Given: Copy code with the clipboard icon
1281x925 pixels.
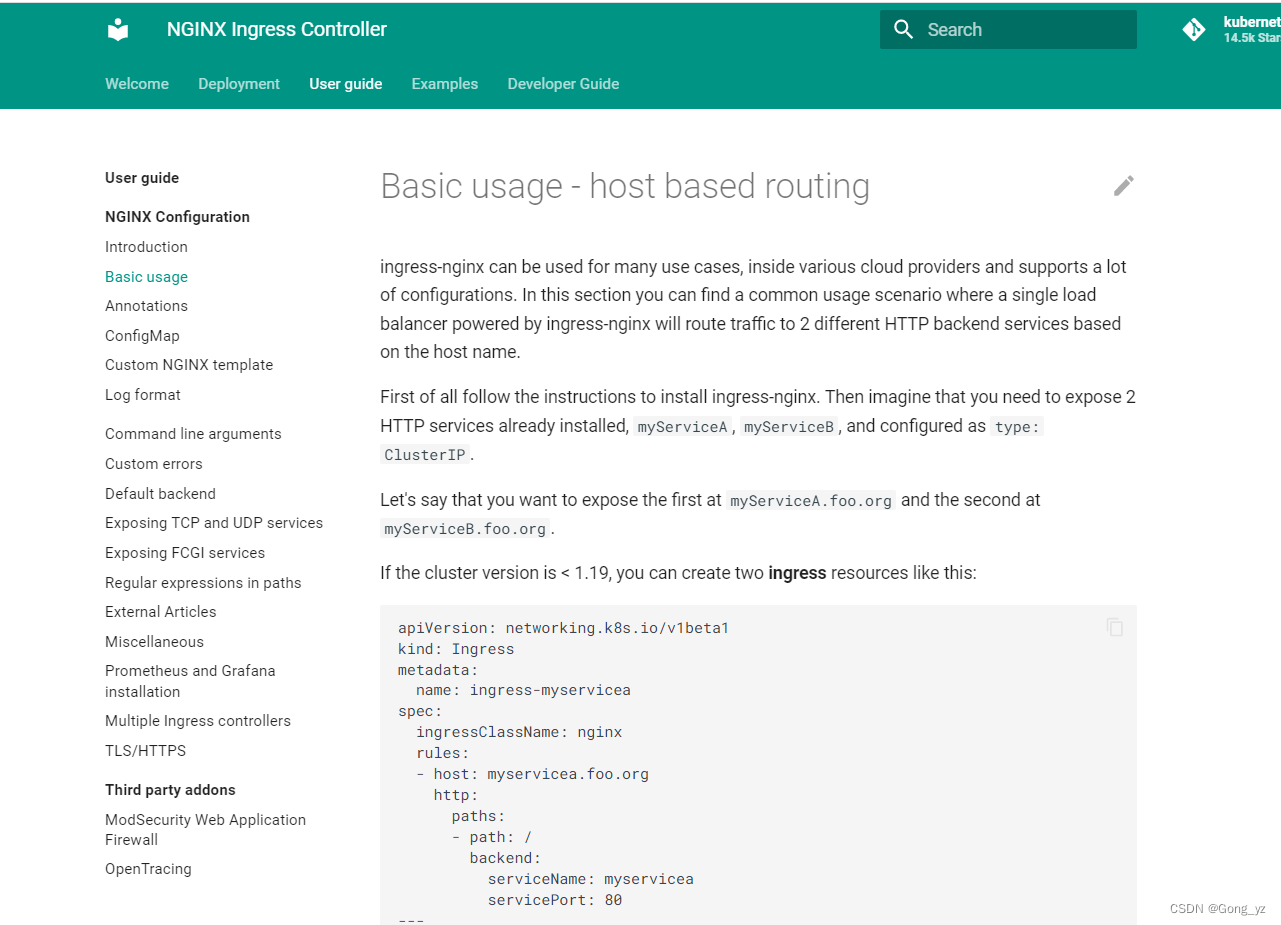Looking at the screenshot, I should click(x=1115, y=627).
